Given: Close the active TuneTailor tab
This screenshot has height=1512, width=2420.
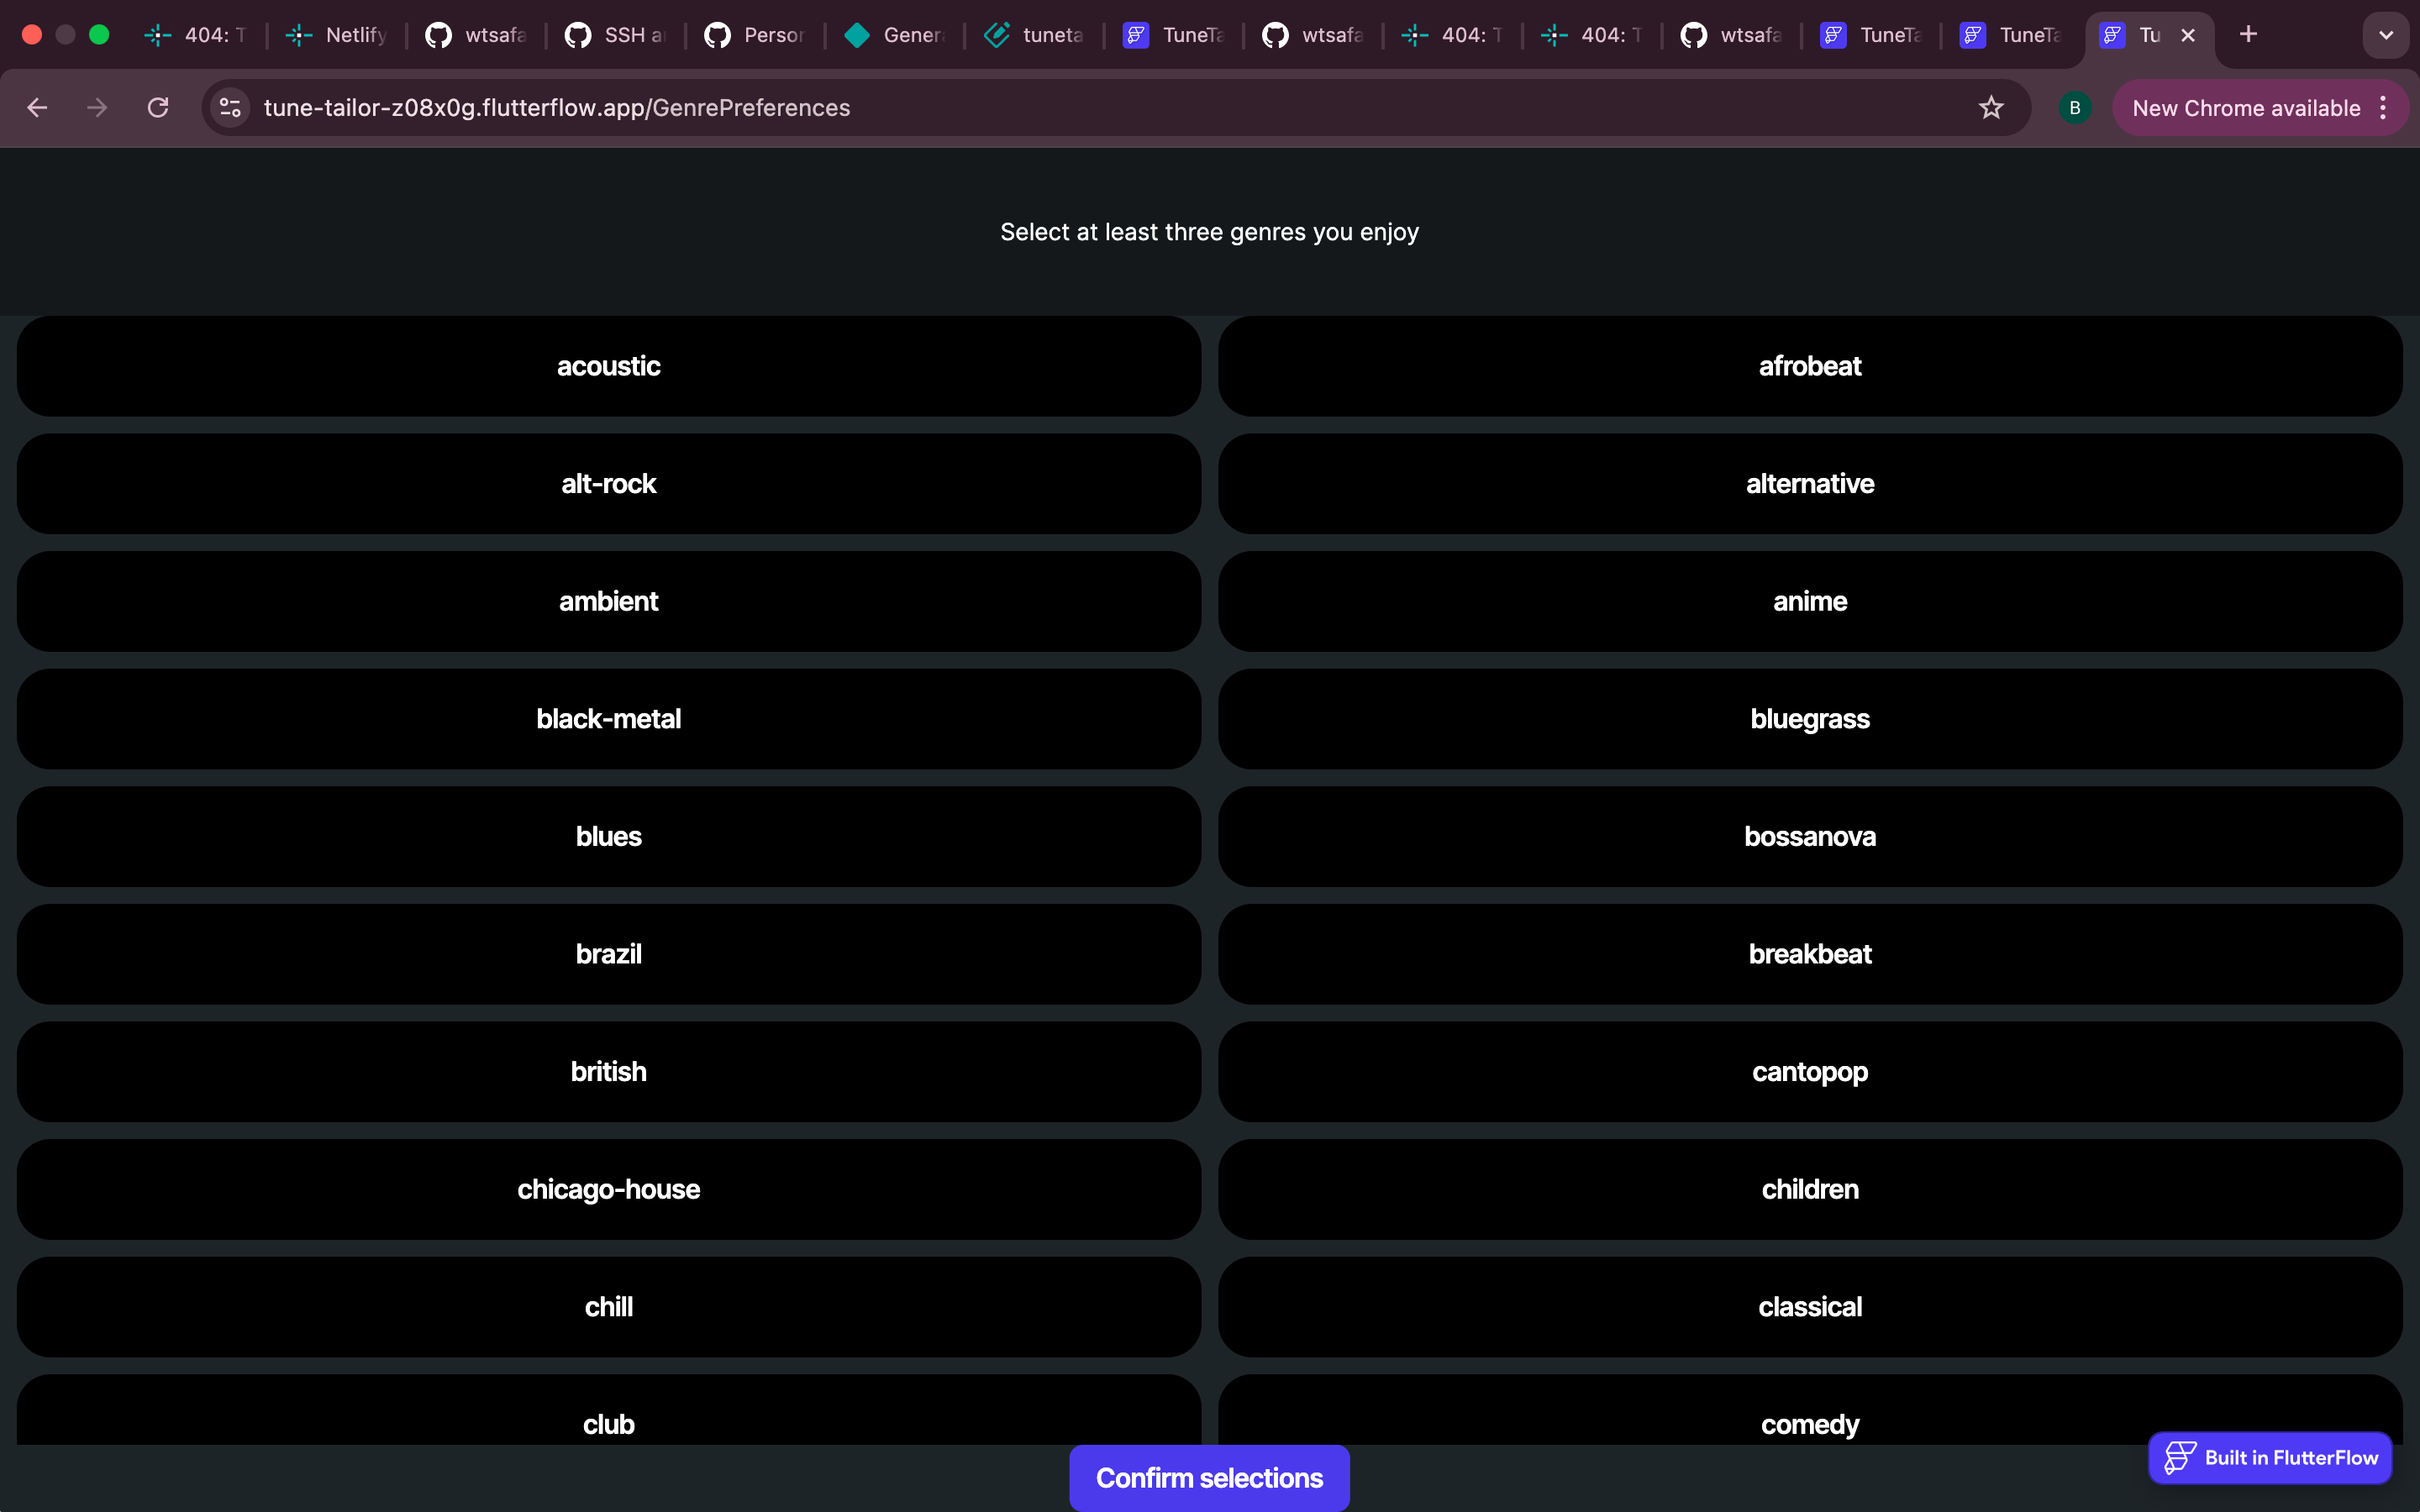Looking at the screenshot, I should coord(2188,35).
